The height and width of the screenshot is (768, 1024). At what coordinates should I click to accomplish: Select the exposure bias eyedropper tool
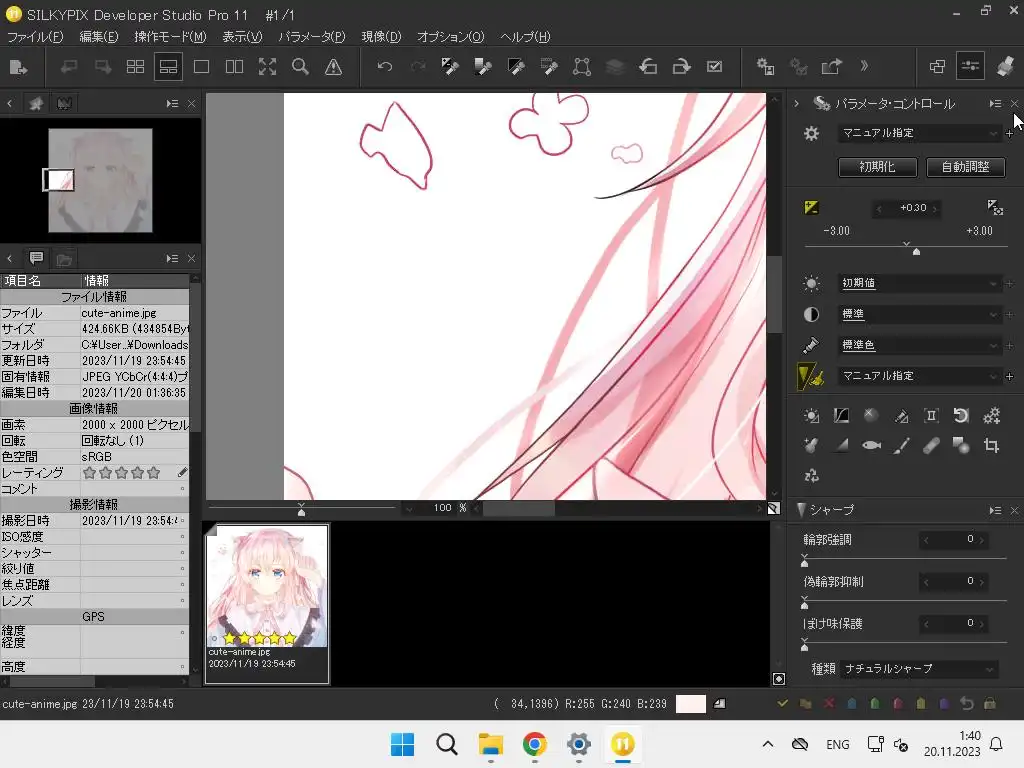(450, 67)
